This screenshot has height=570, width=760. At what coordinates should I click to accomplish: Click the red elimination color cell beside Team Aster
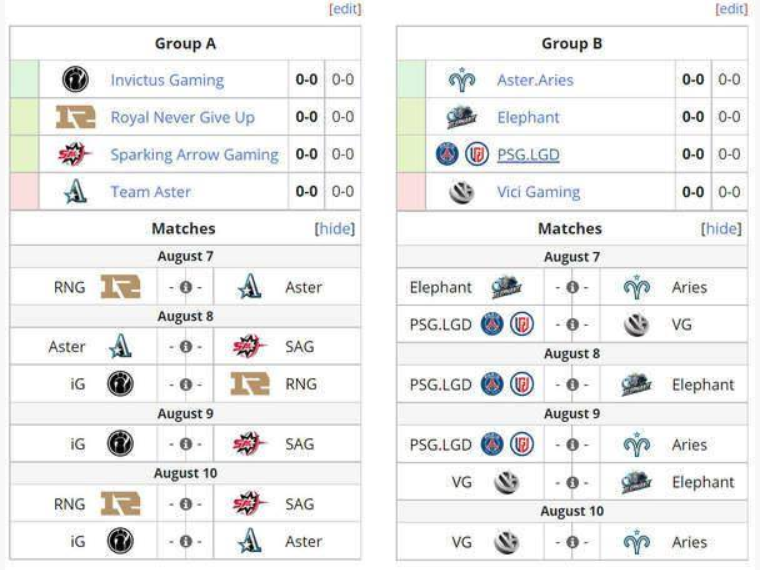click(24, 191)
